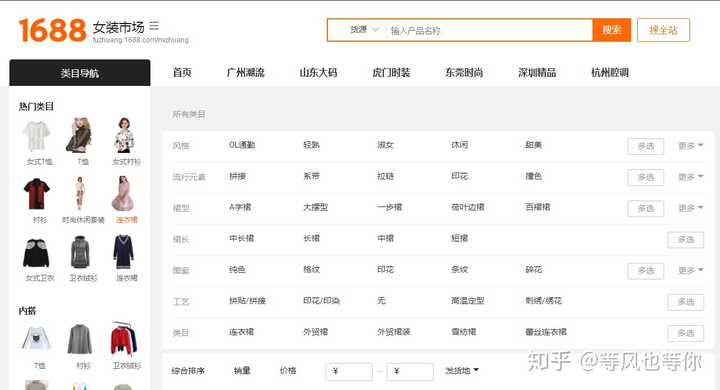Viewport: 720px width, 390px height.
Task: Focus the 输入产品名称 search field
Action: (489, 30)
